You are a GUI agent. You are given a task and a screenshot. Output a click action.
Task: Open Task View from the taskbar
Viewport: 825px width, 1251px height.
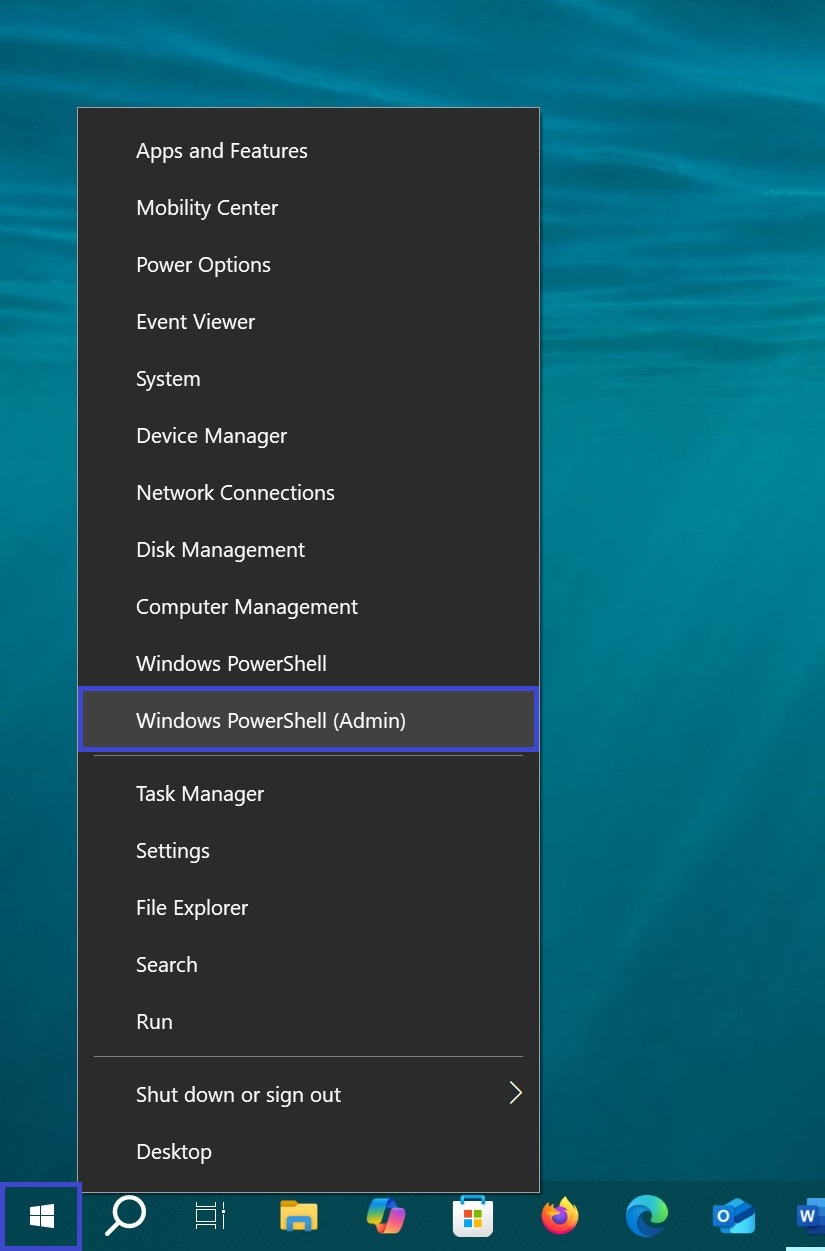(x=210, y=1216)
